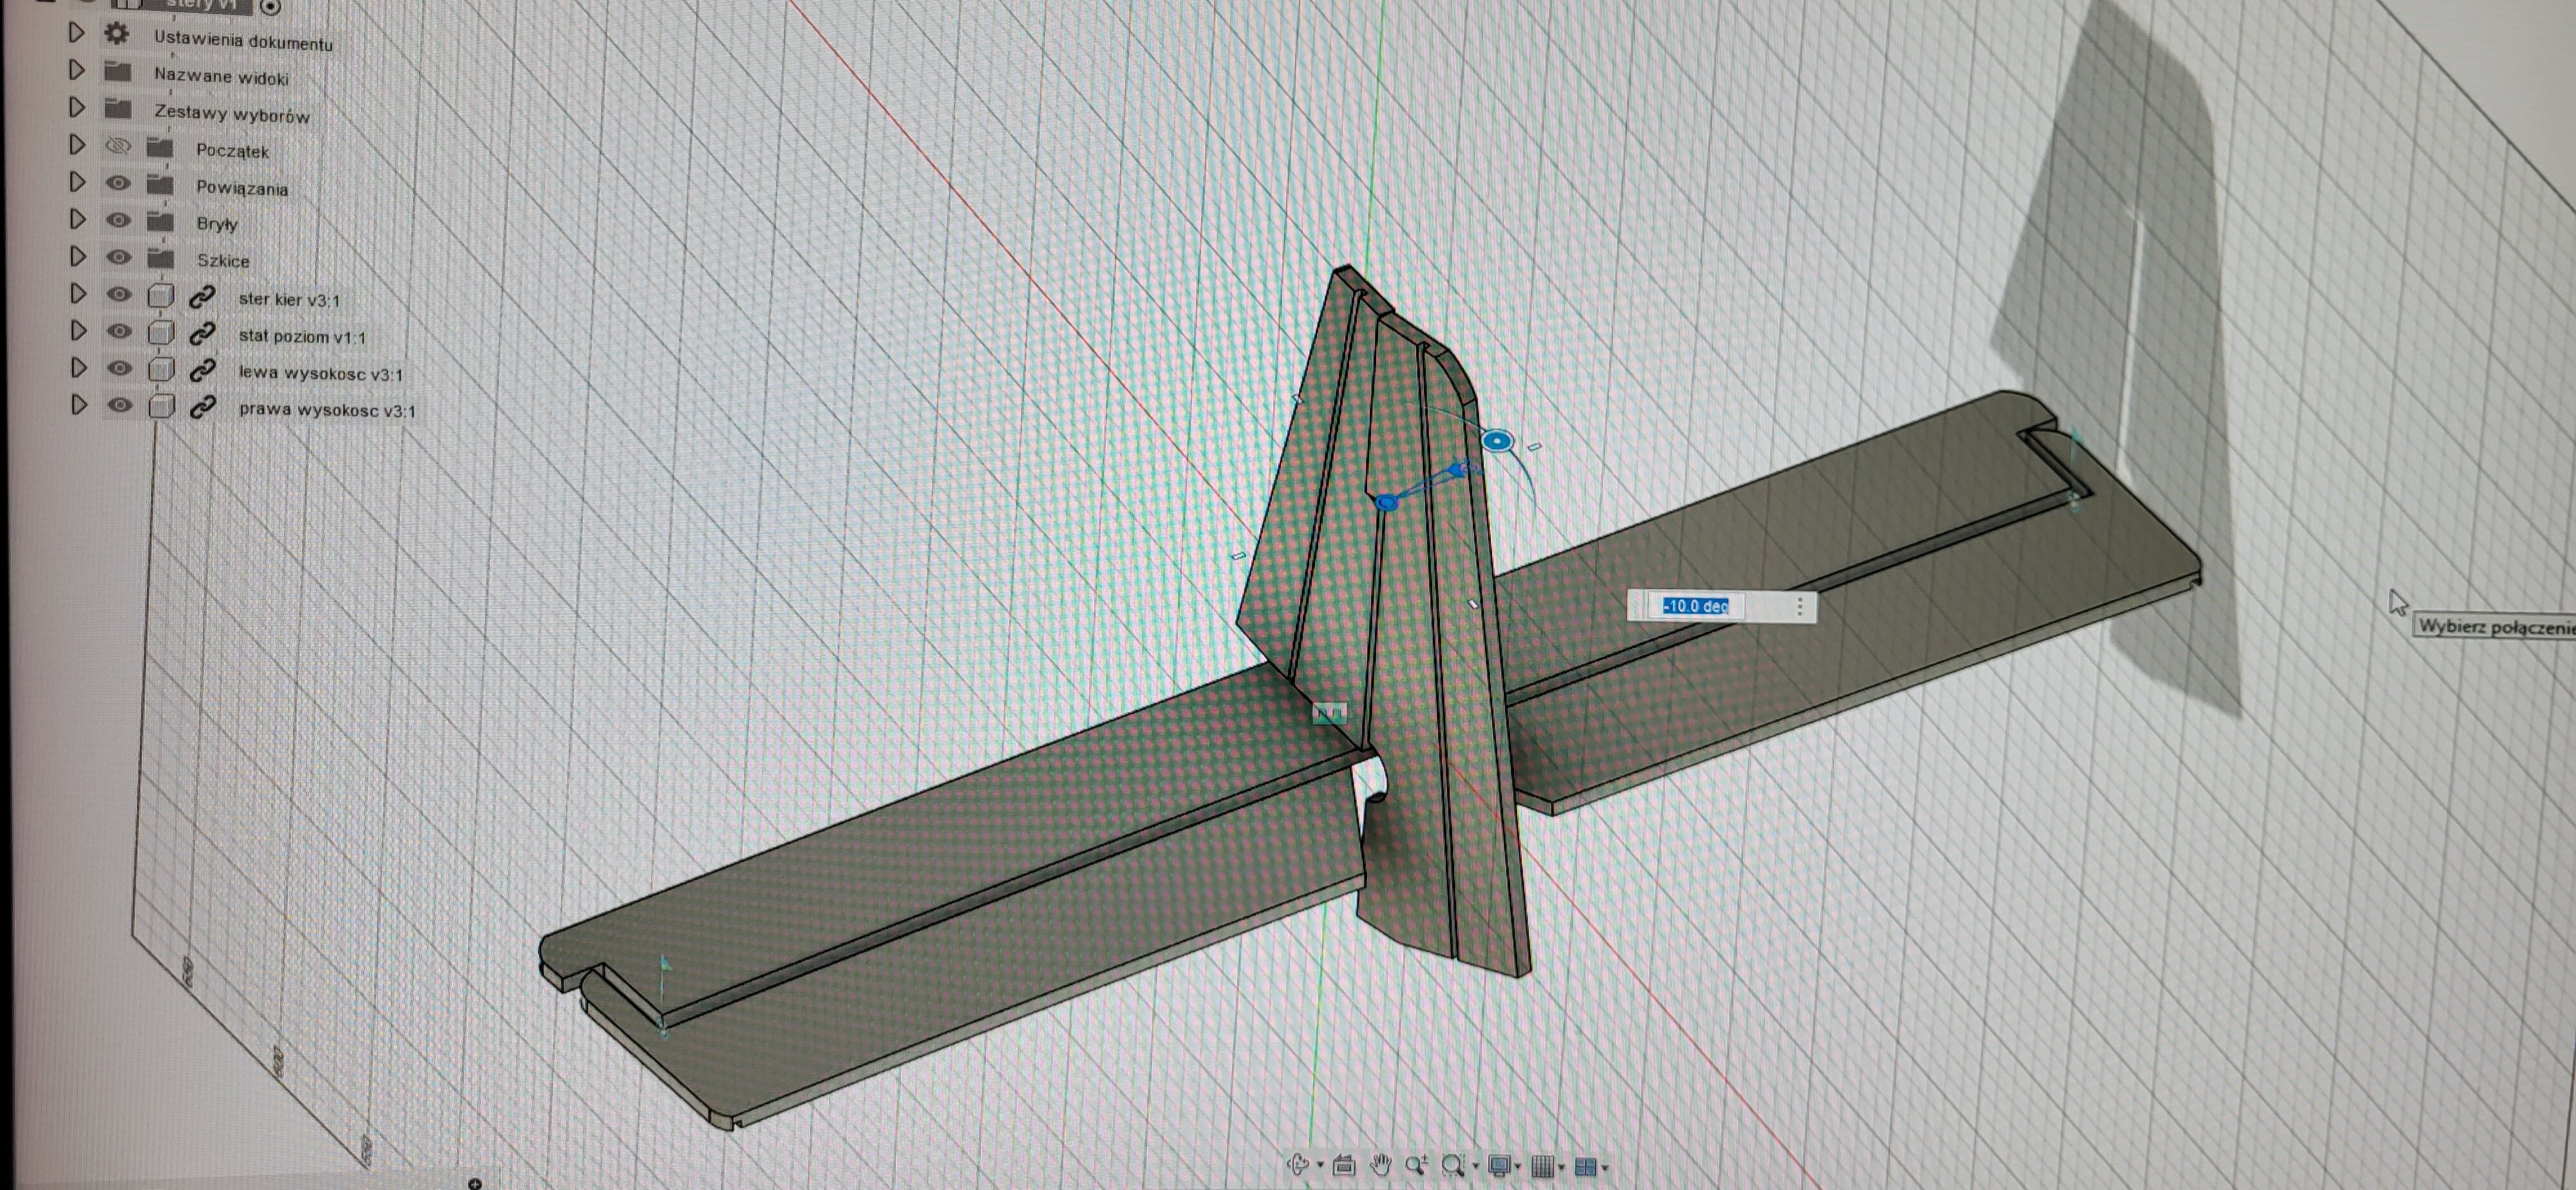The height and width of the screenshot is (1190, 2576).
Task: Select the Orbit tool in navigation bar
Action: [1298, 1165]
